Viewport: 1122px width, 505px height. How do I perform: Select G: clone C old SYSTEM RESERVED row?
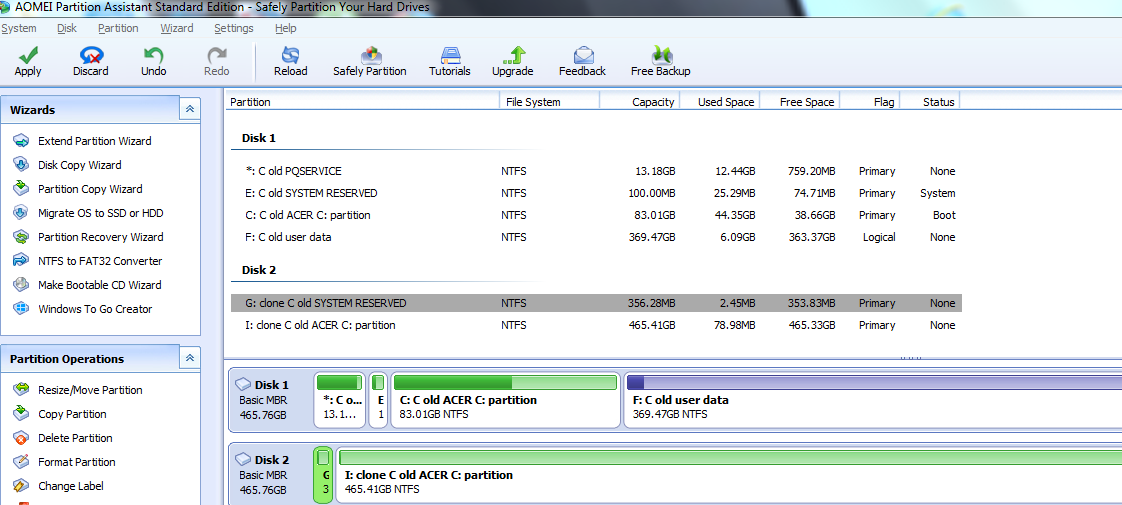point(596,303)
